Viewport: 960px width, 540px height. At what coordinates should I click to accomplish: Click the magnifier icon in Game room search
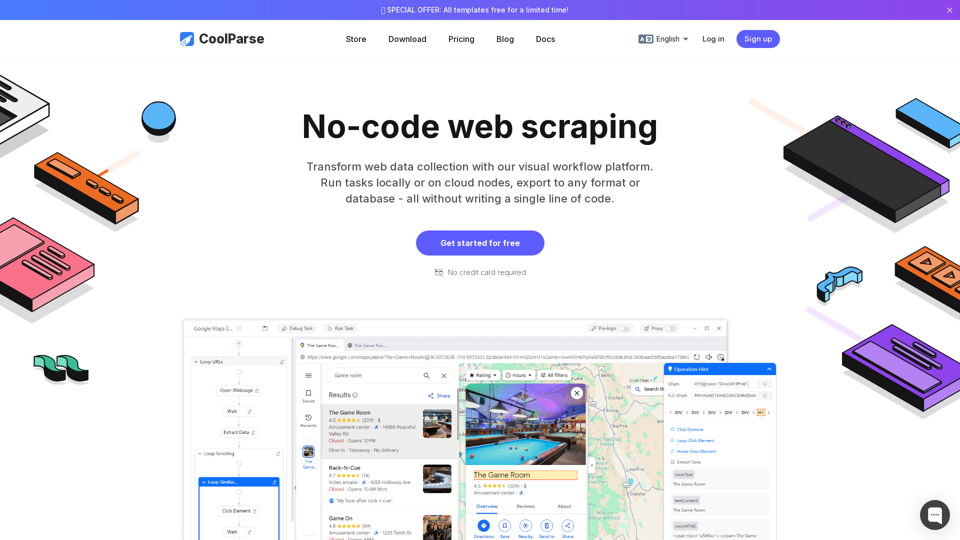point(427,375)
